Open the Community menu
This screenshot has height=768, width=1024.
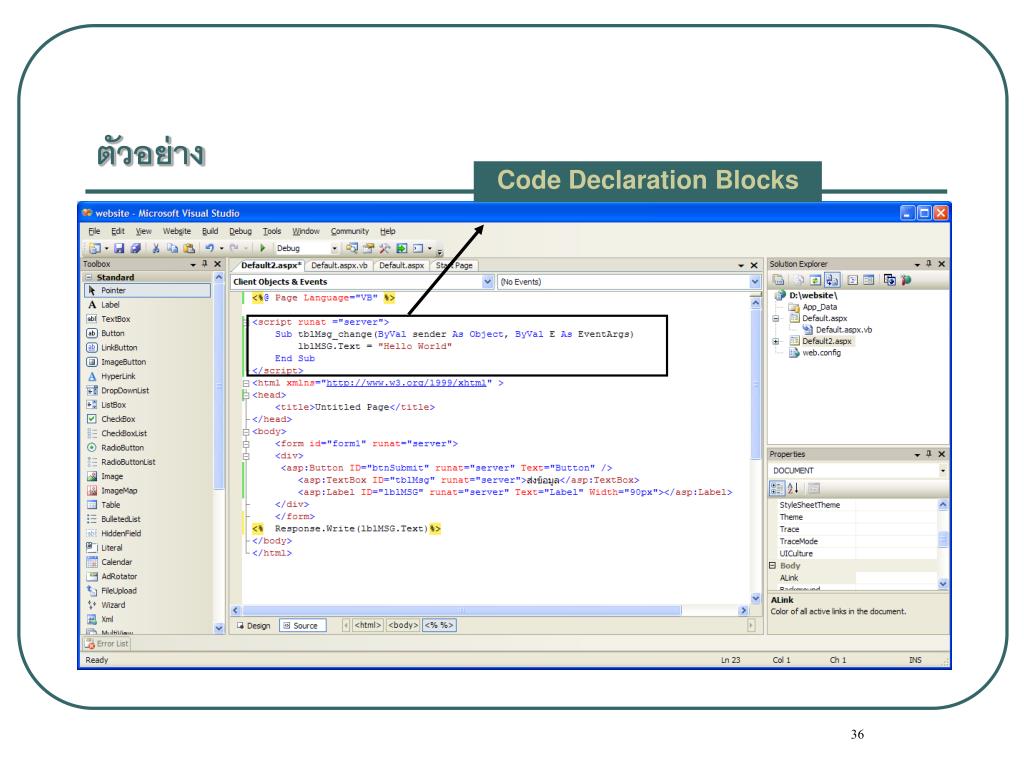pos(349,231)
